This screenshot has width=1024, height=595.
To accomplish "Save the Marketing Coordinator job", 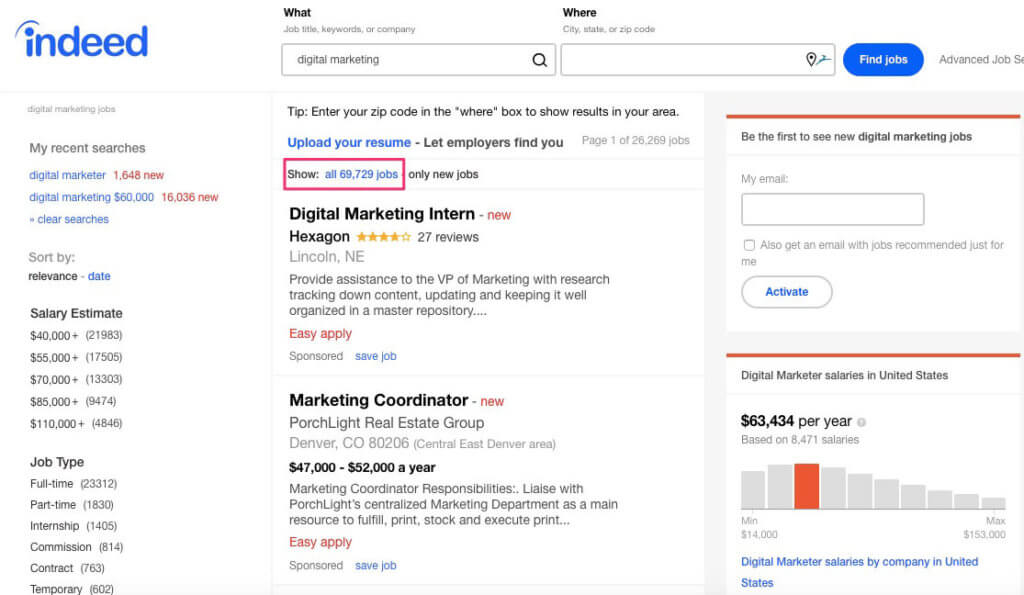I will [375, 565].
